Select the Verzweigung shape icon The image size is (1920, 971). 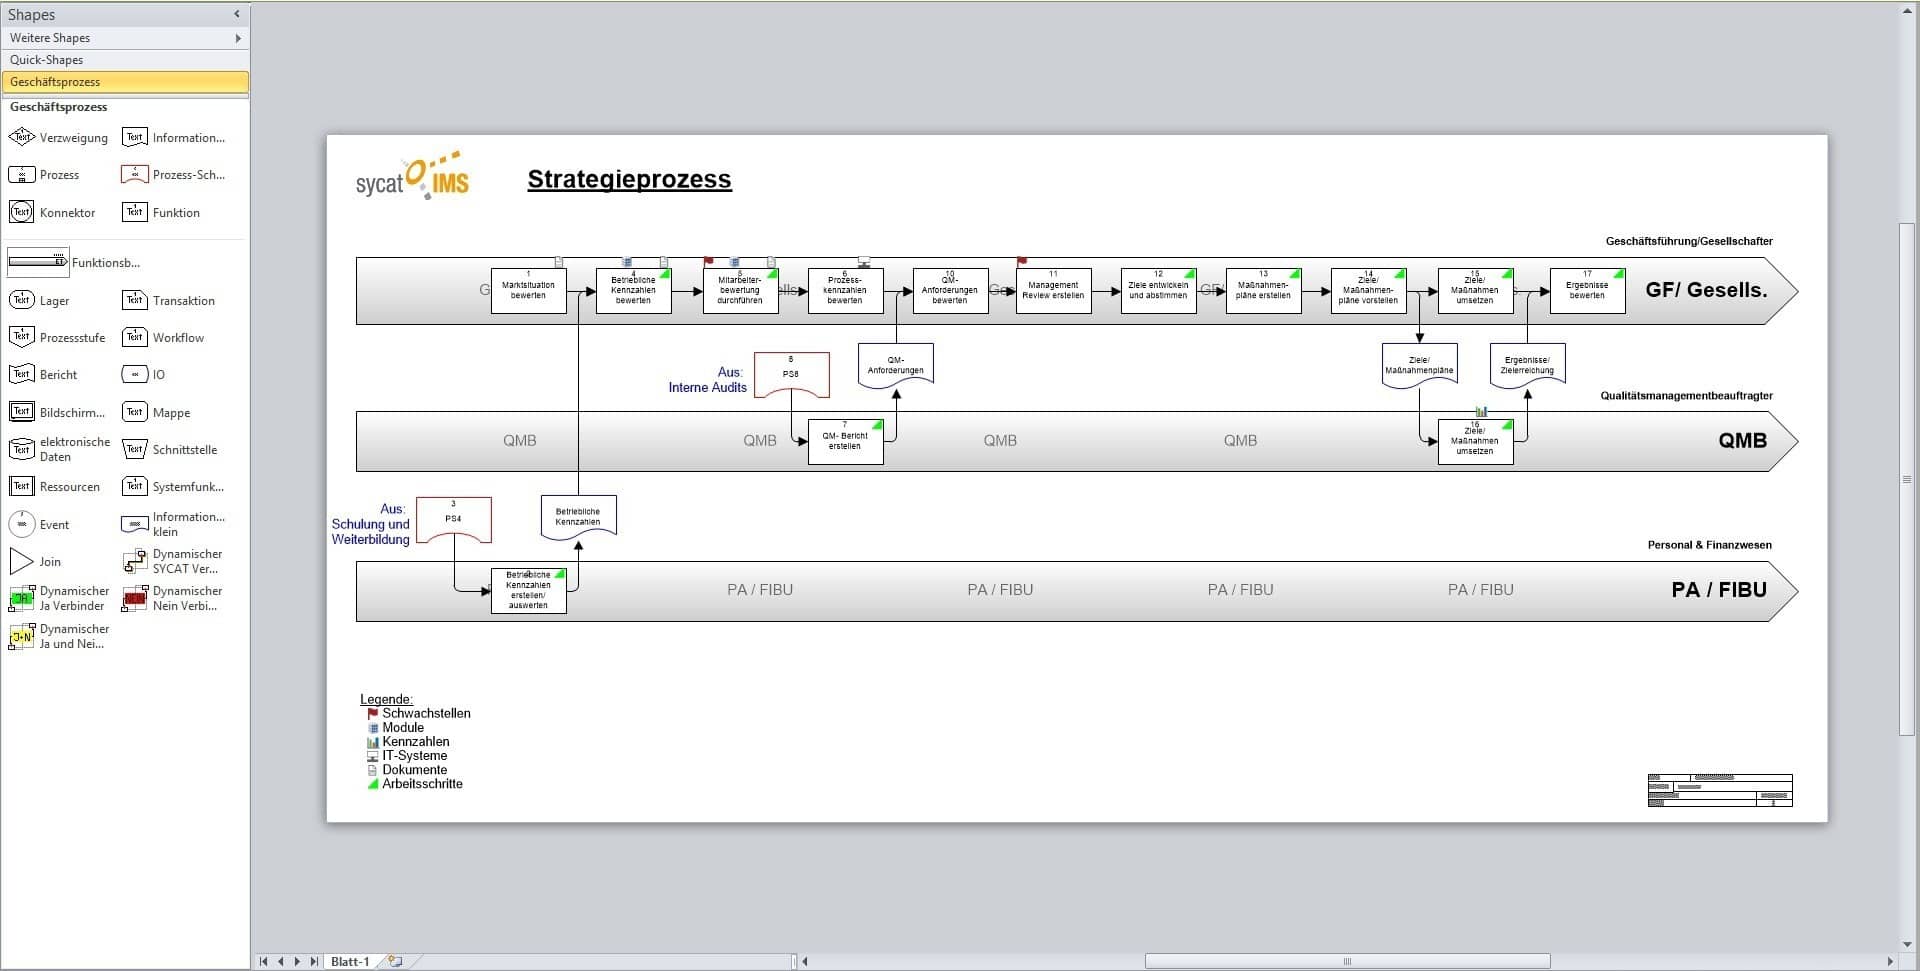(x=22, y=137)
